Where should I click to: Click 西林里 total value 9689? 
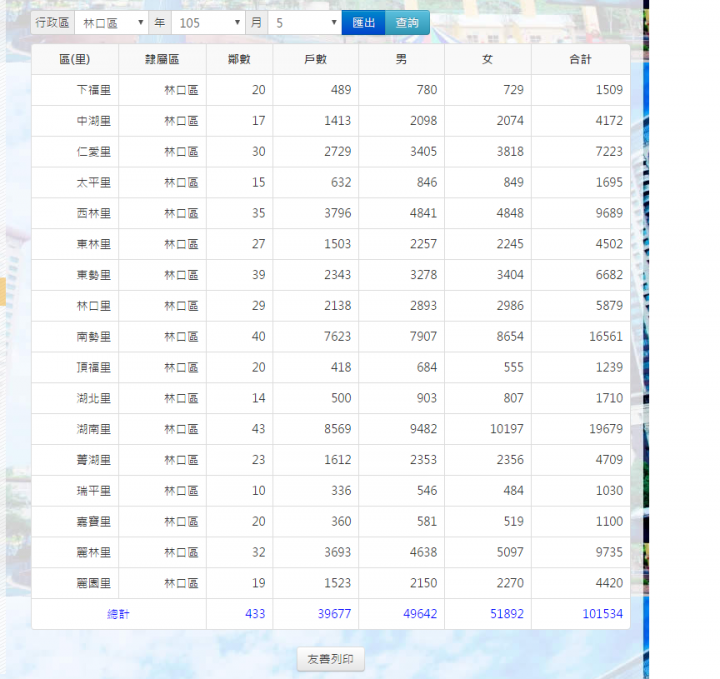(x=609, y=213)
